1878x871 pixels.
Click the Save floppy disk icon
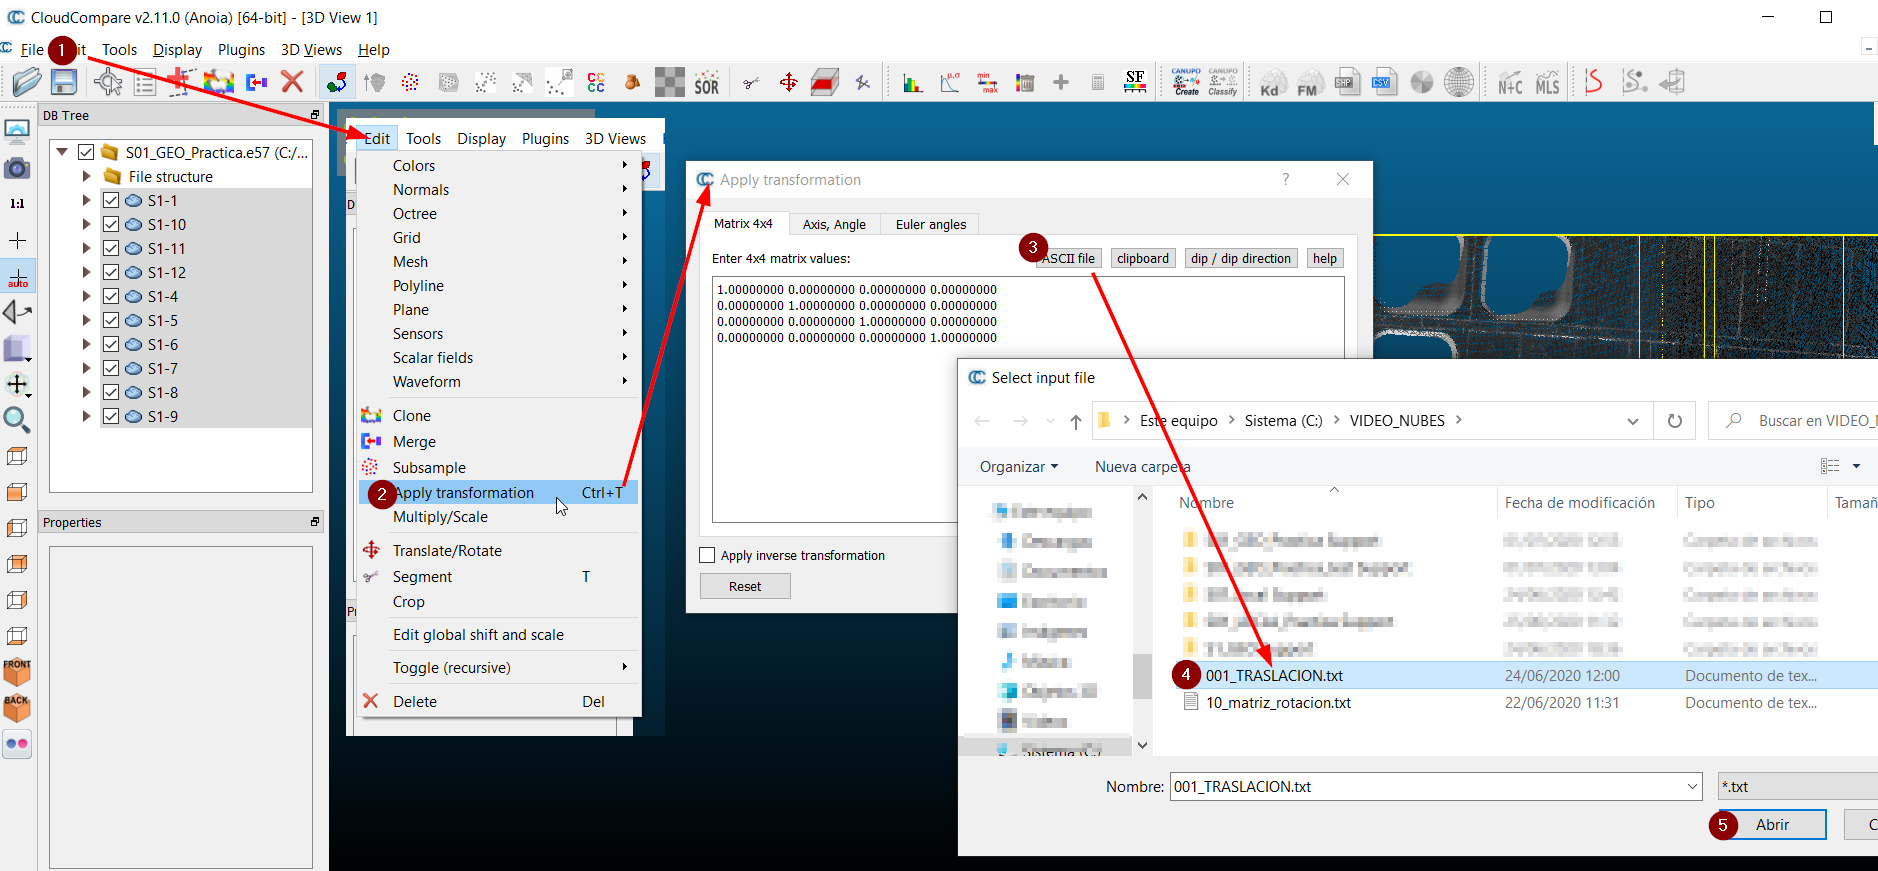point(64,81)
